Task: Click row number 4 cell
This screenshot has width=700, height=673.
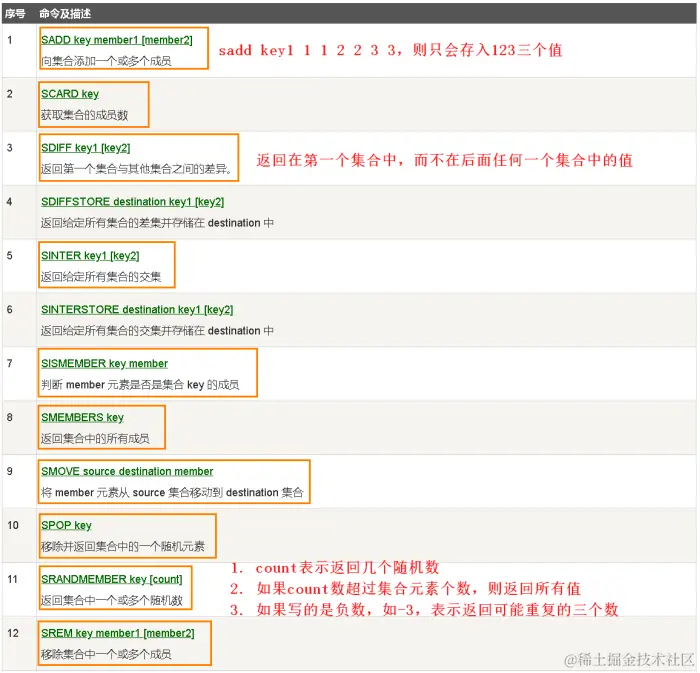Action: (20, 212)
